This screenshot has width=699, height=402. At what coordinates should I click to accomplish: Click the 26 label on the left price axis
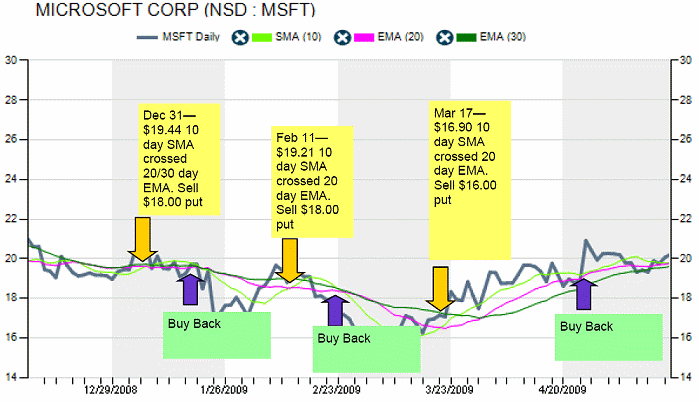click(11, 139)
